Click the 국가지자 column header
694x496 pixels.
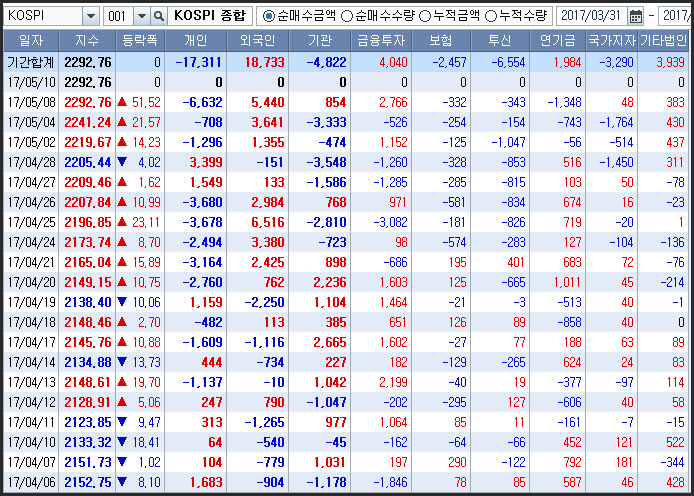pyautogui.click(x=612, y=41)
